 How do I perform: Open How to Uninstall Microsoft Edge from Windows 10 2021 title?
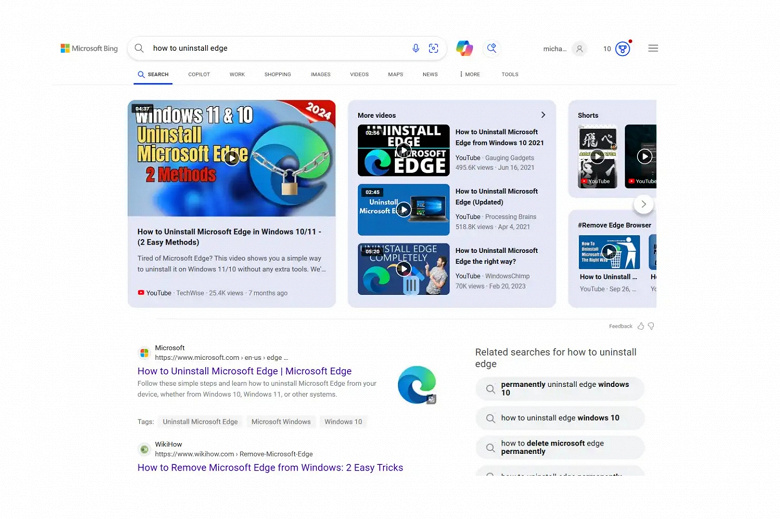[x=499, y=137]
